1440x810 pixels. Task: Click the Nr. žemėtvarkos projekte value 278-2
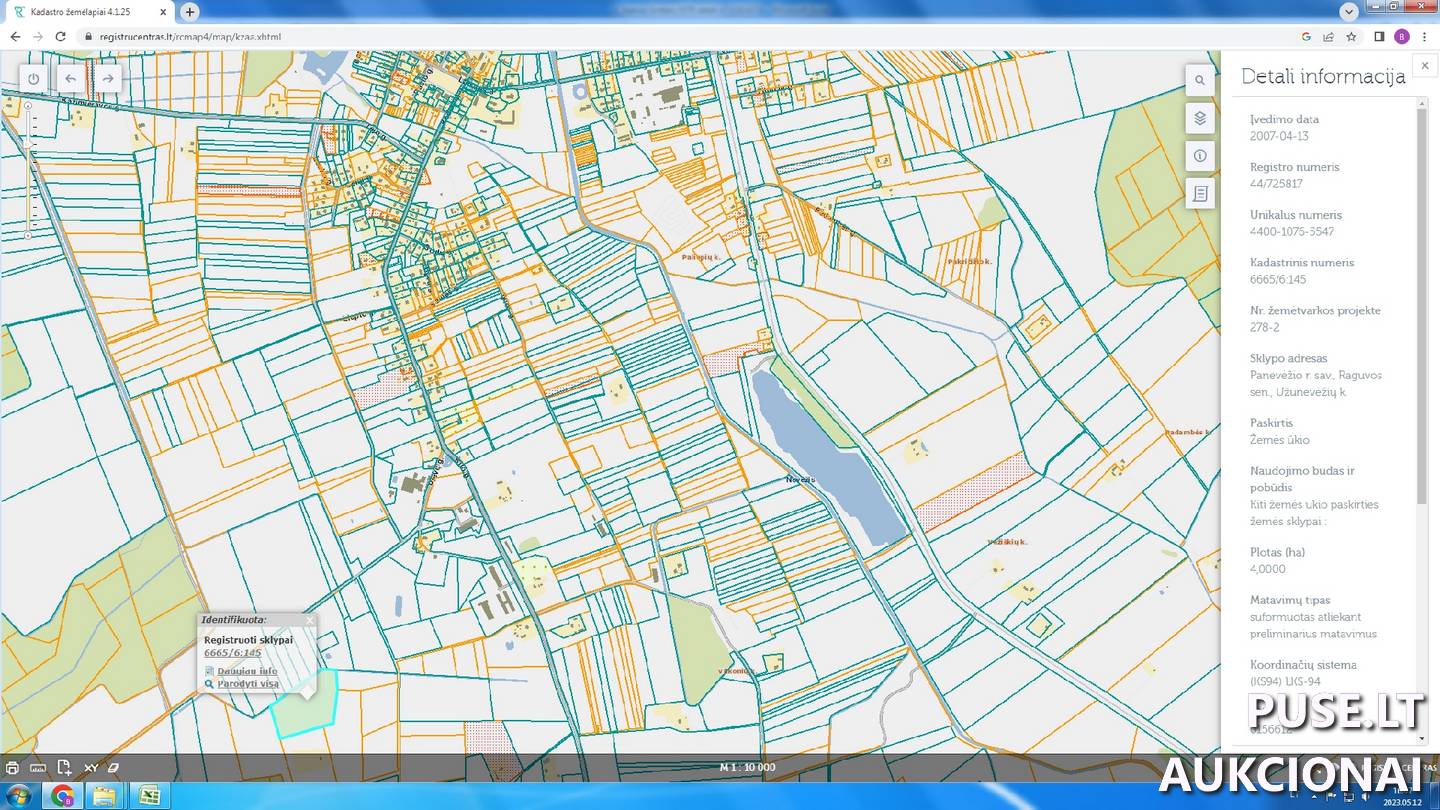click(1265, 327)
